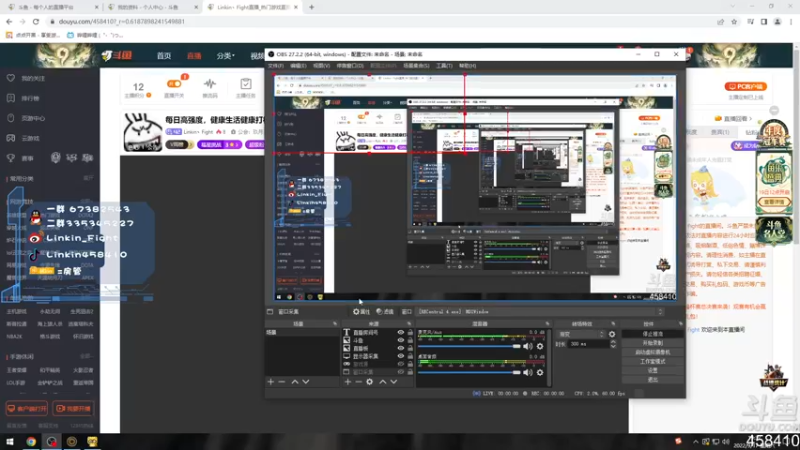Screen dimensions: 800x450
Task: Click PC客户端 button on Douyu page
Action: [746, 86]
